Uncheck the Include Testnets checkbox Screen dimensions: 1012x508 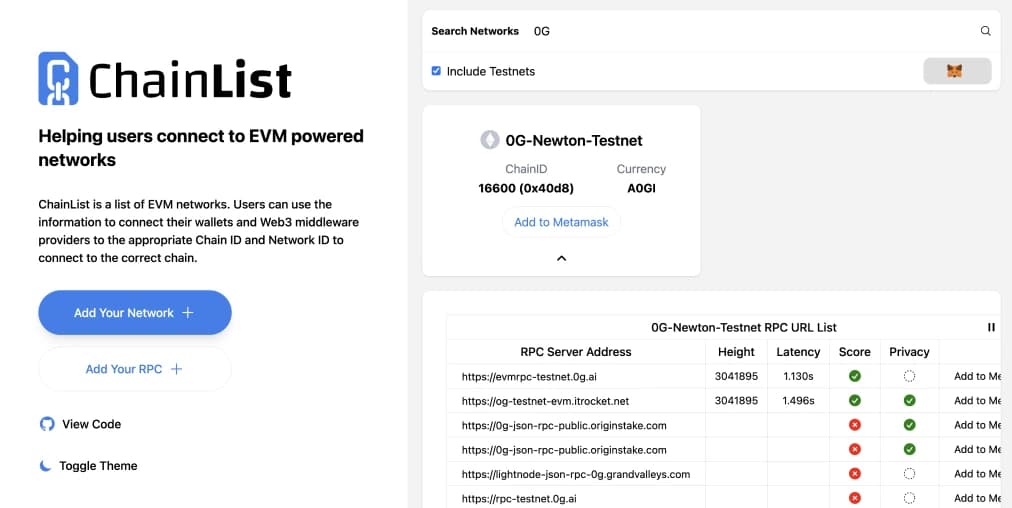(x=436, y=71)
